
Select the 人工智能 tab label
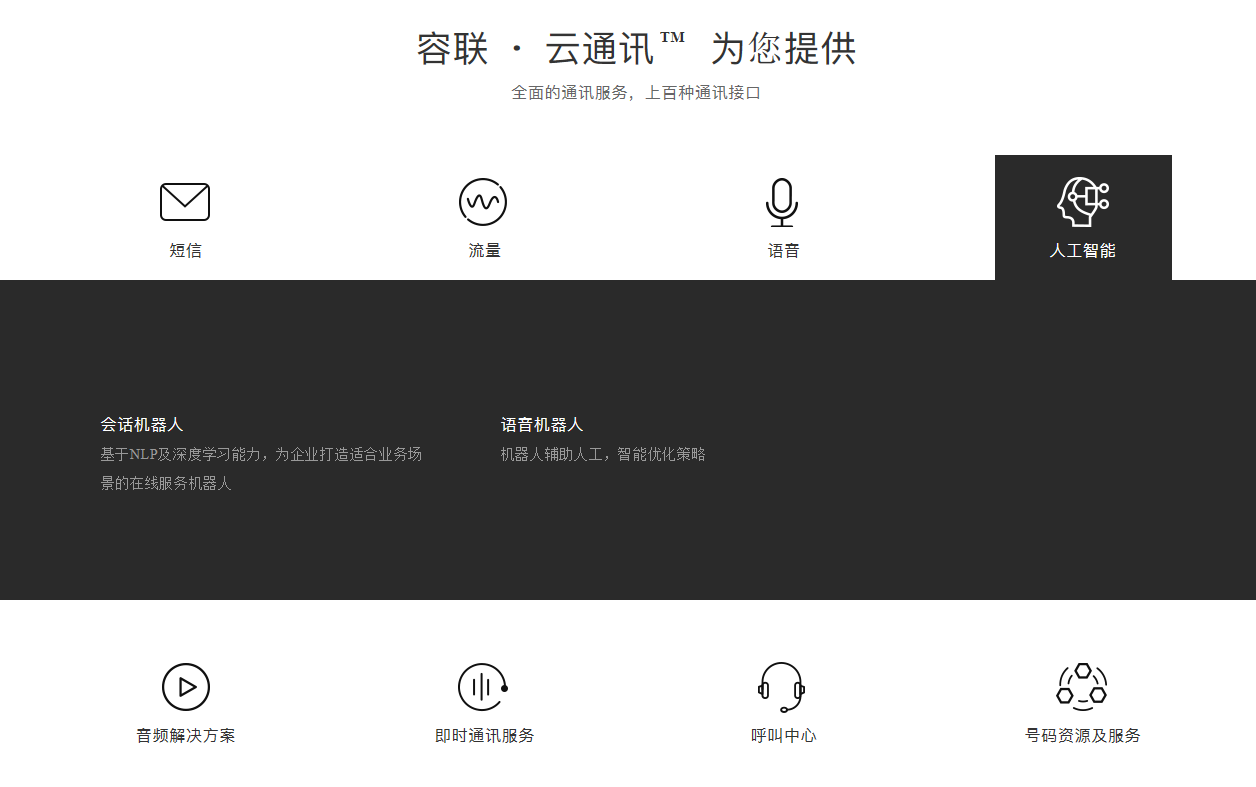click(1082, 250)
